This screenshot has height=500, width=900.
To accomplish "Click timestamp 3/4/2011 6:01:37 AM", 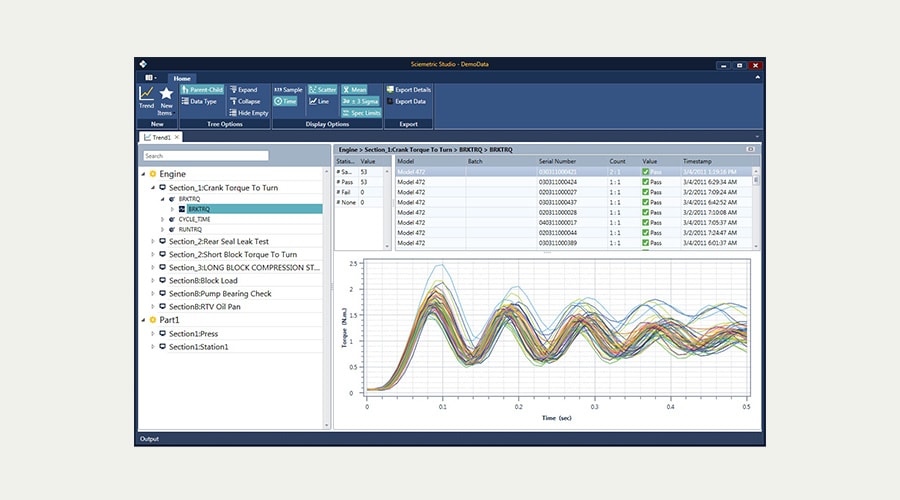I will point(709,243).
